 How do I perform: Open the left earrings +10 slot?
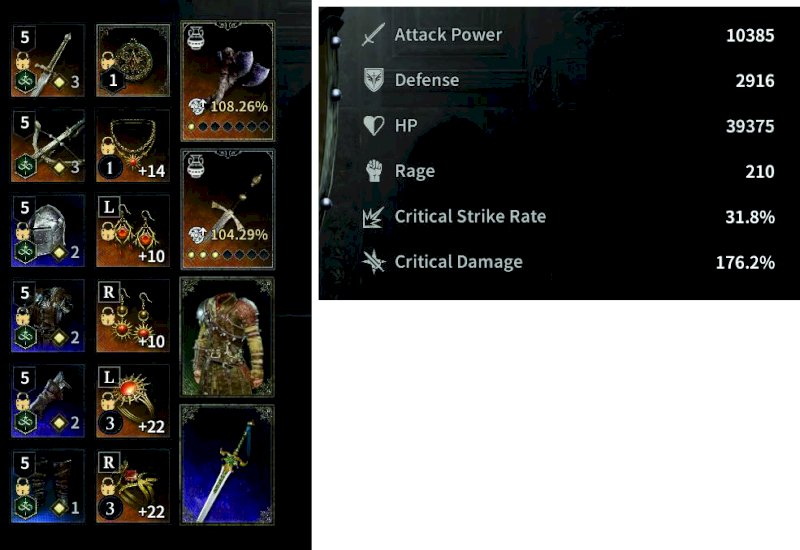click(133, 231)
